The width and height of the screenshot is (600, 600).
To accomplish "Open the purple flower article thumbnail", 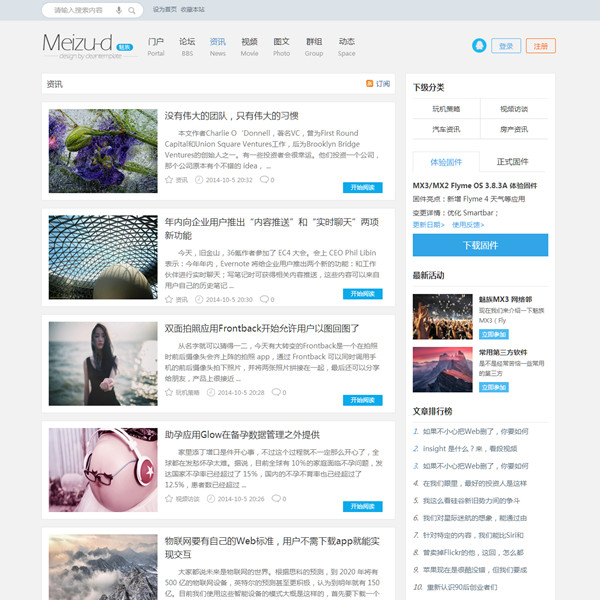I will tap(103, 151).
